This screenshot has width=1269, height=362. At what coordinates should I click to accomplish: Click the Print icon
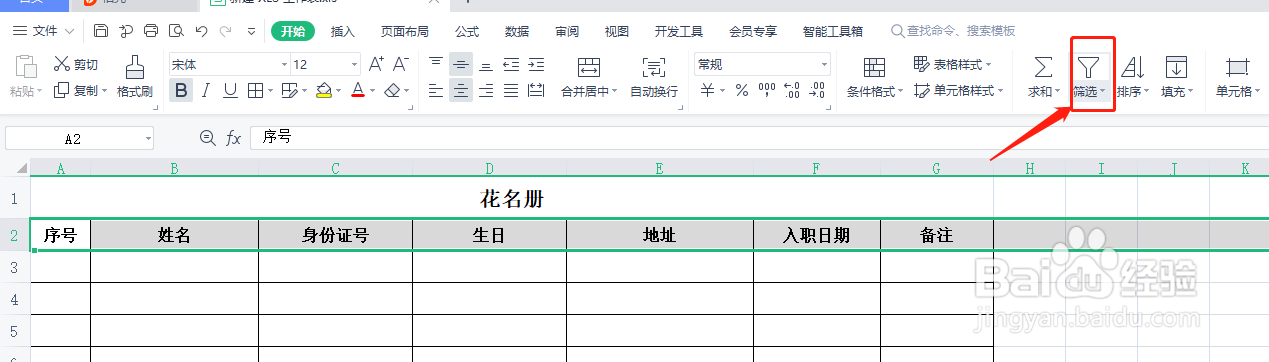pyautogui.click(x=151, y=31)
